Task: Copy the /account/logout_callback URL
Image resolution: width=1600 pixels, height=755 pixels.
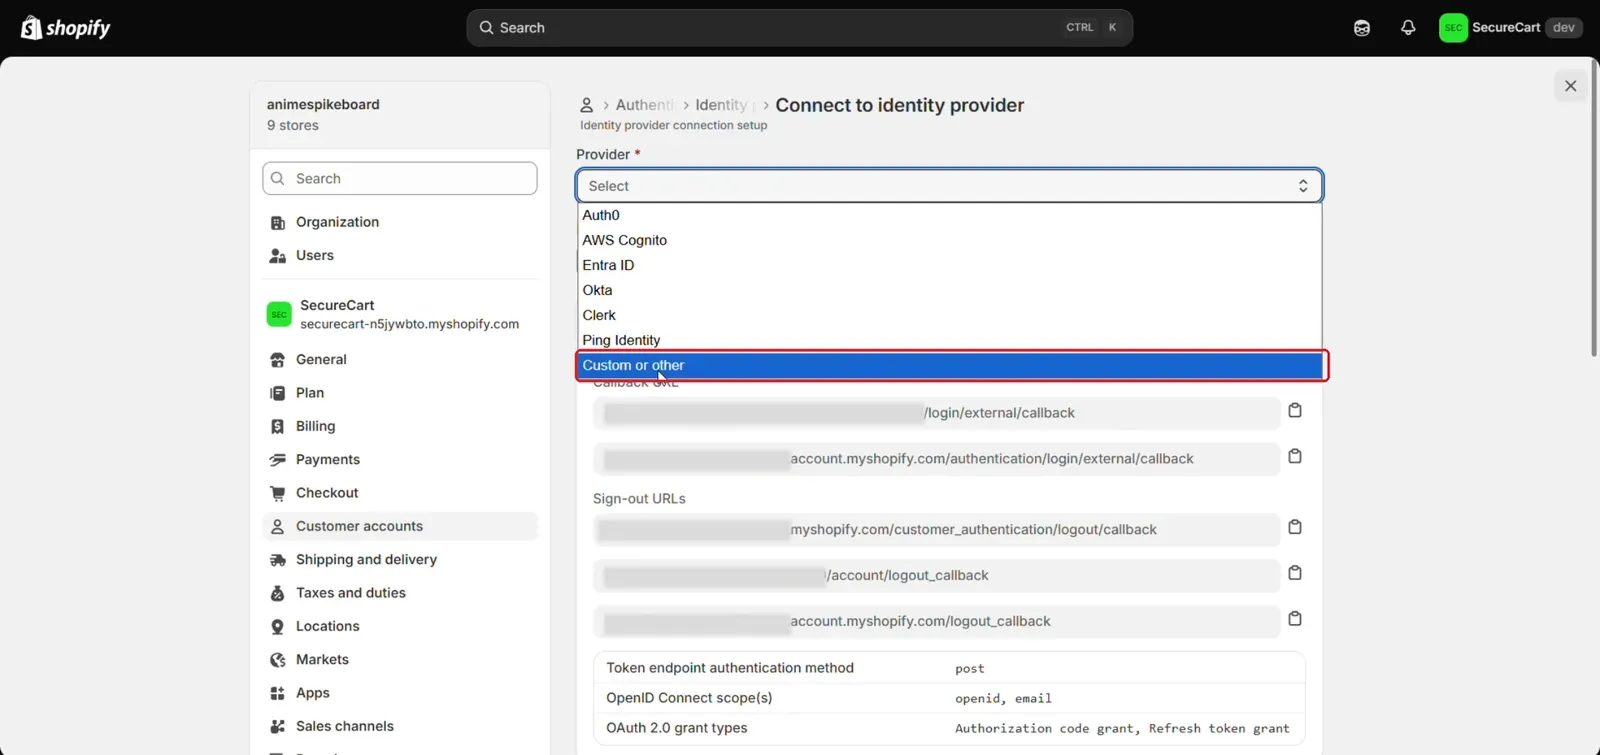Action: (1295, 574)
